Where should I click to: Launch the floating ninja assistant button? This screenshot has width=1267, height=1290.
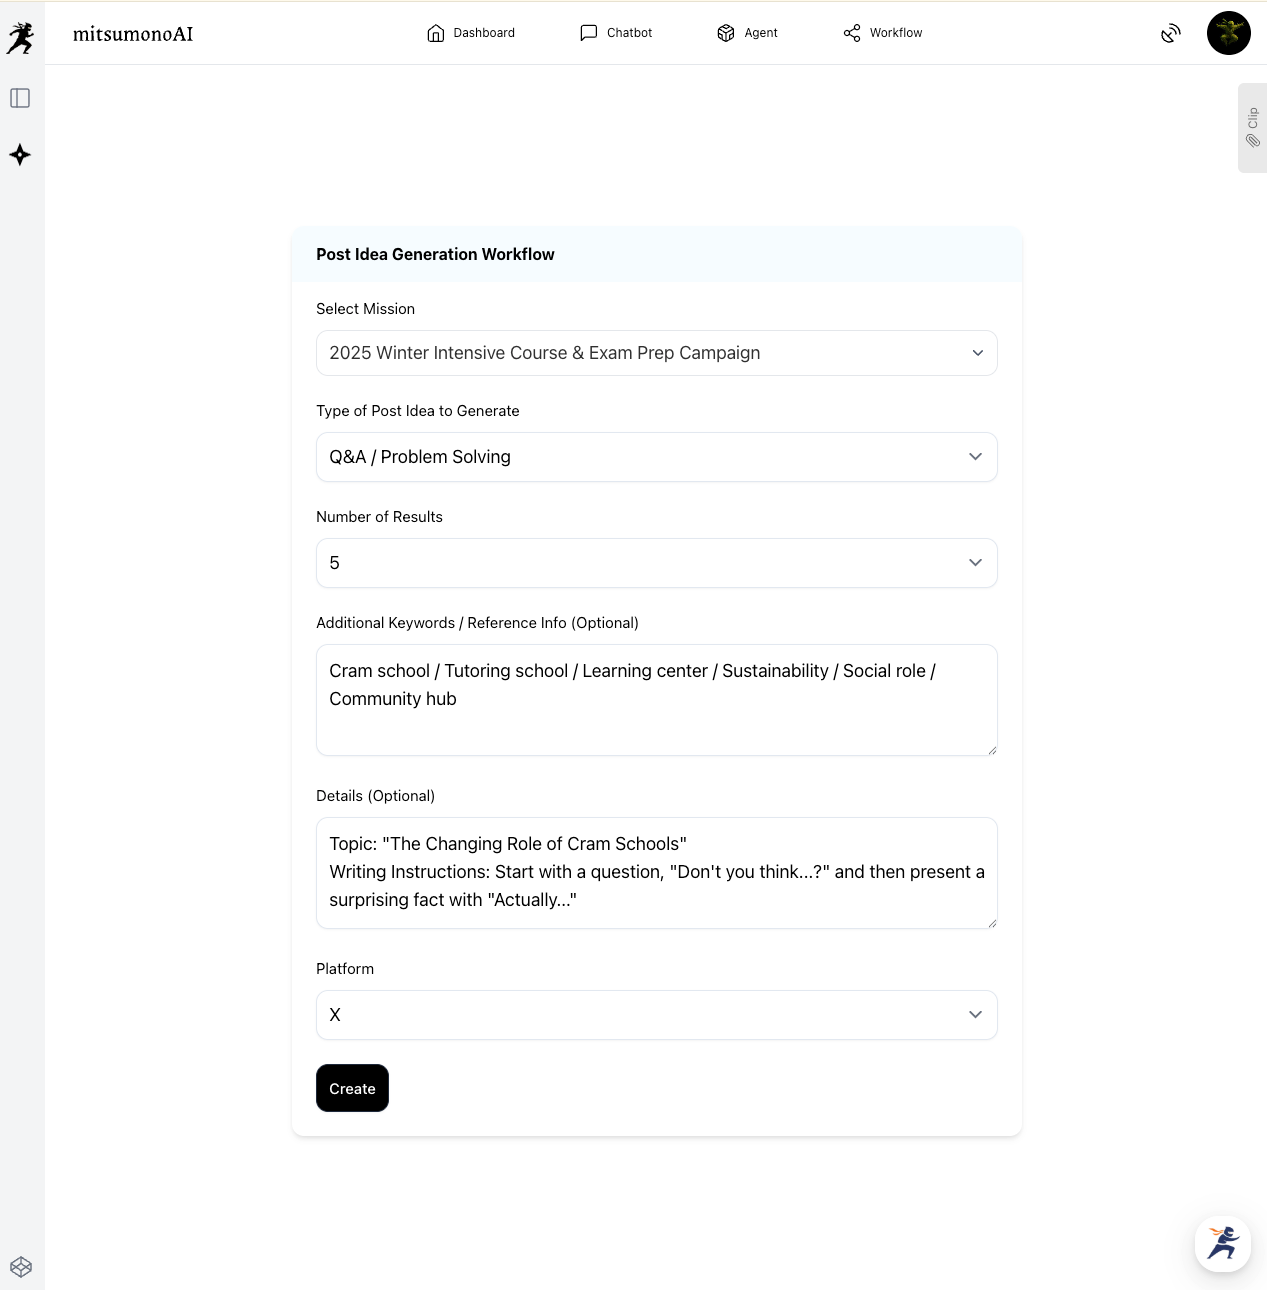tap(1222, 1243)
